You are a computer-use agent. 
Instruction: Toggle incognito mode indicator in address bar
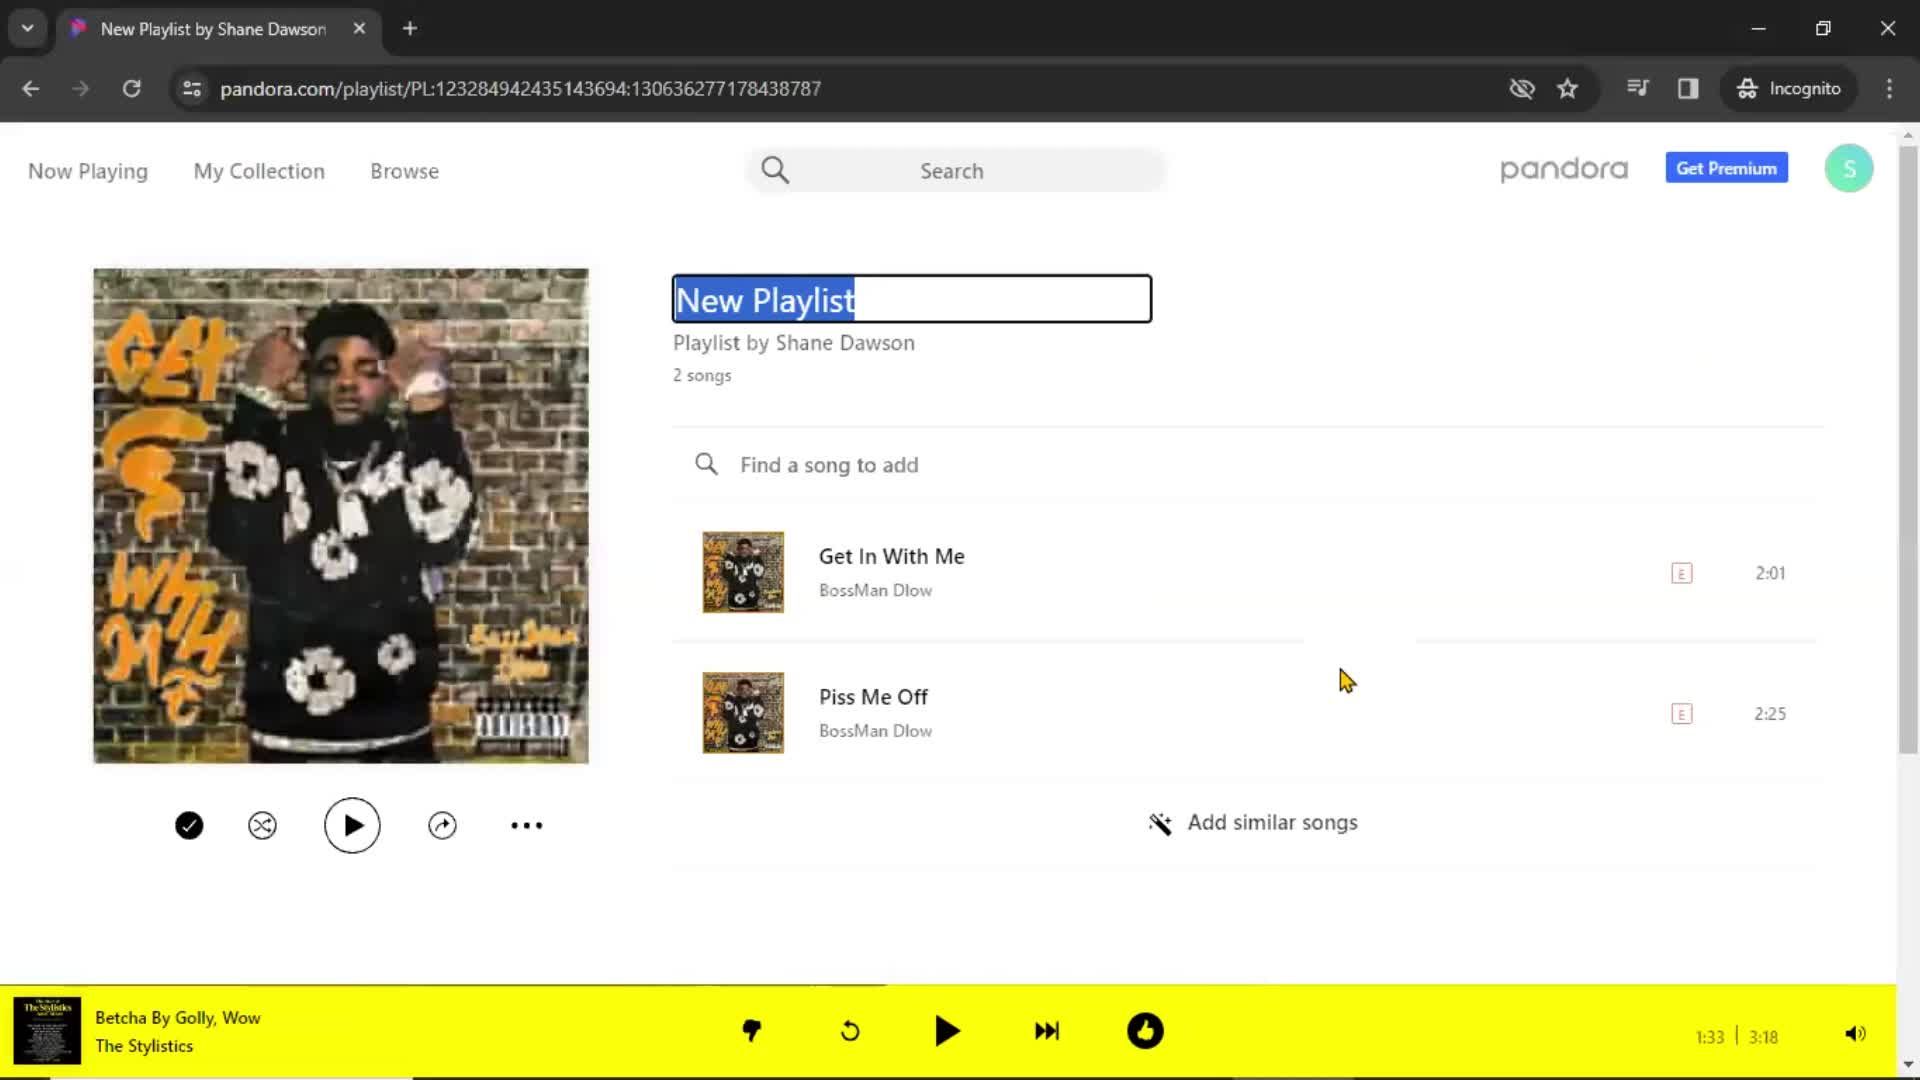[x=1791, y=88]
